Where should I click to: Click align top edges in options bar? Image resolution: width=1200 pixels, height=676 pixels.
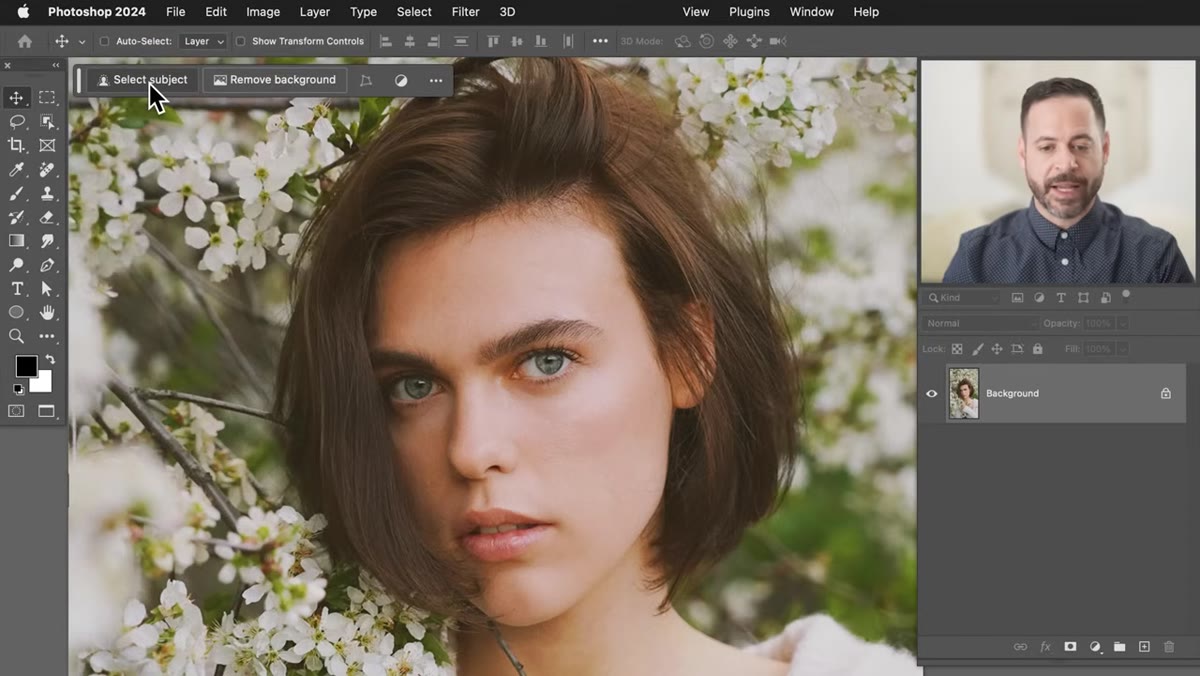click(493, 42)
